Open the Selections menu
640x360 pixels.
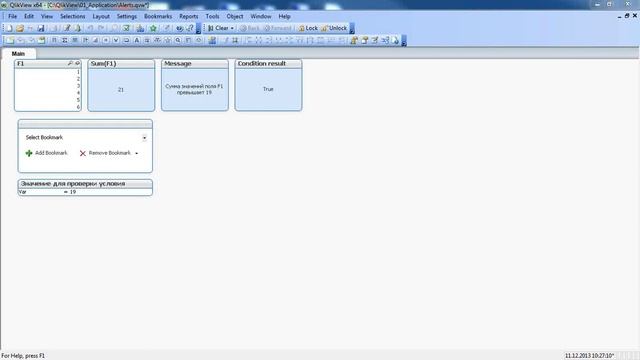point(73,16)
